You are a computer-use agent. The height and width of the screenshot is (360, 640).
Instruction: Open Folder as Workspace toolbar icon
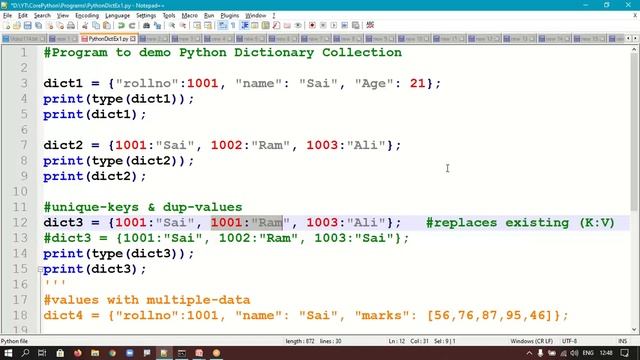coord(287,25)
